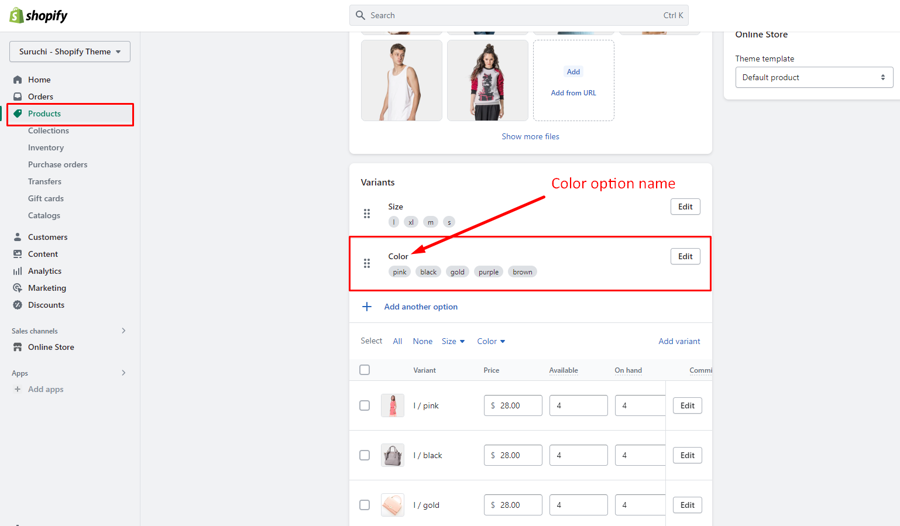900x526 pixels.
Task: Go to Collections in the sidebar
Action: point(48,131)
